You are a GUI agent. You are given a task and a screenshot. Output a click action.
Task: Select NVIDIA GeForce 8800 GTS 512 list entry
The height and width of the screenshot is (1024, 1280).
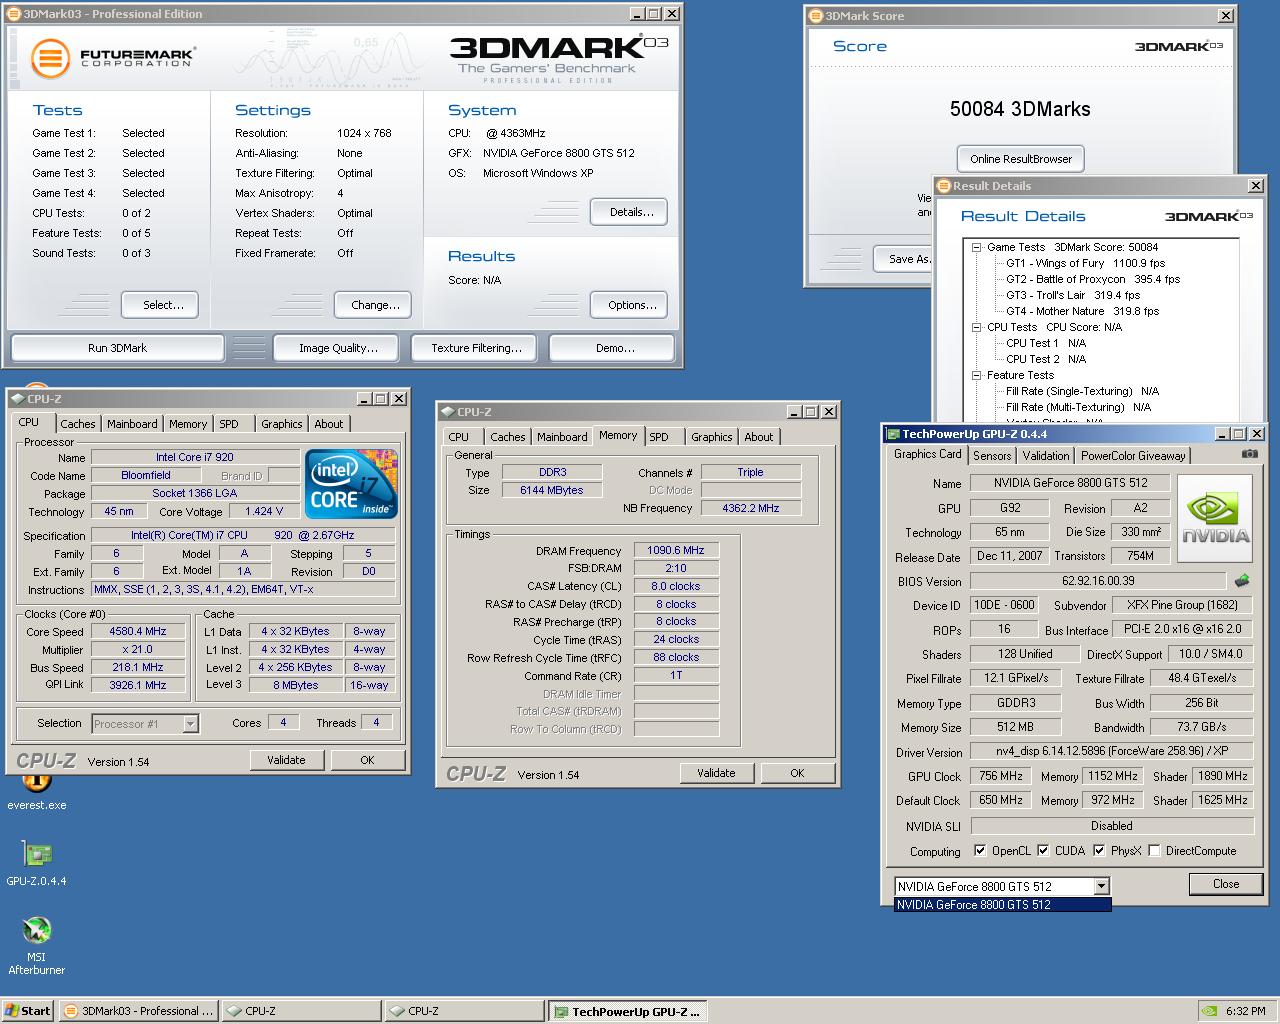(1002, 905)
